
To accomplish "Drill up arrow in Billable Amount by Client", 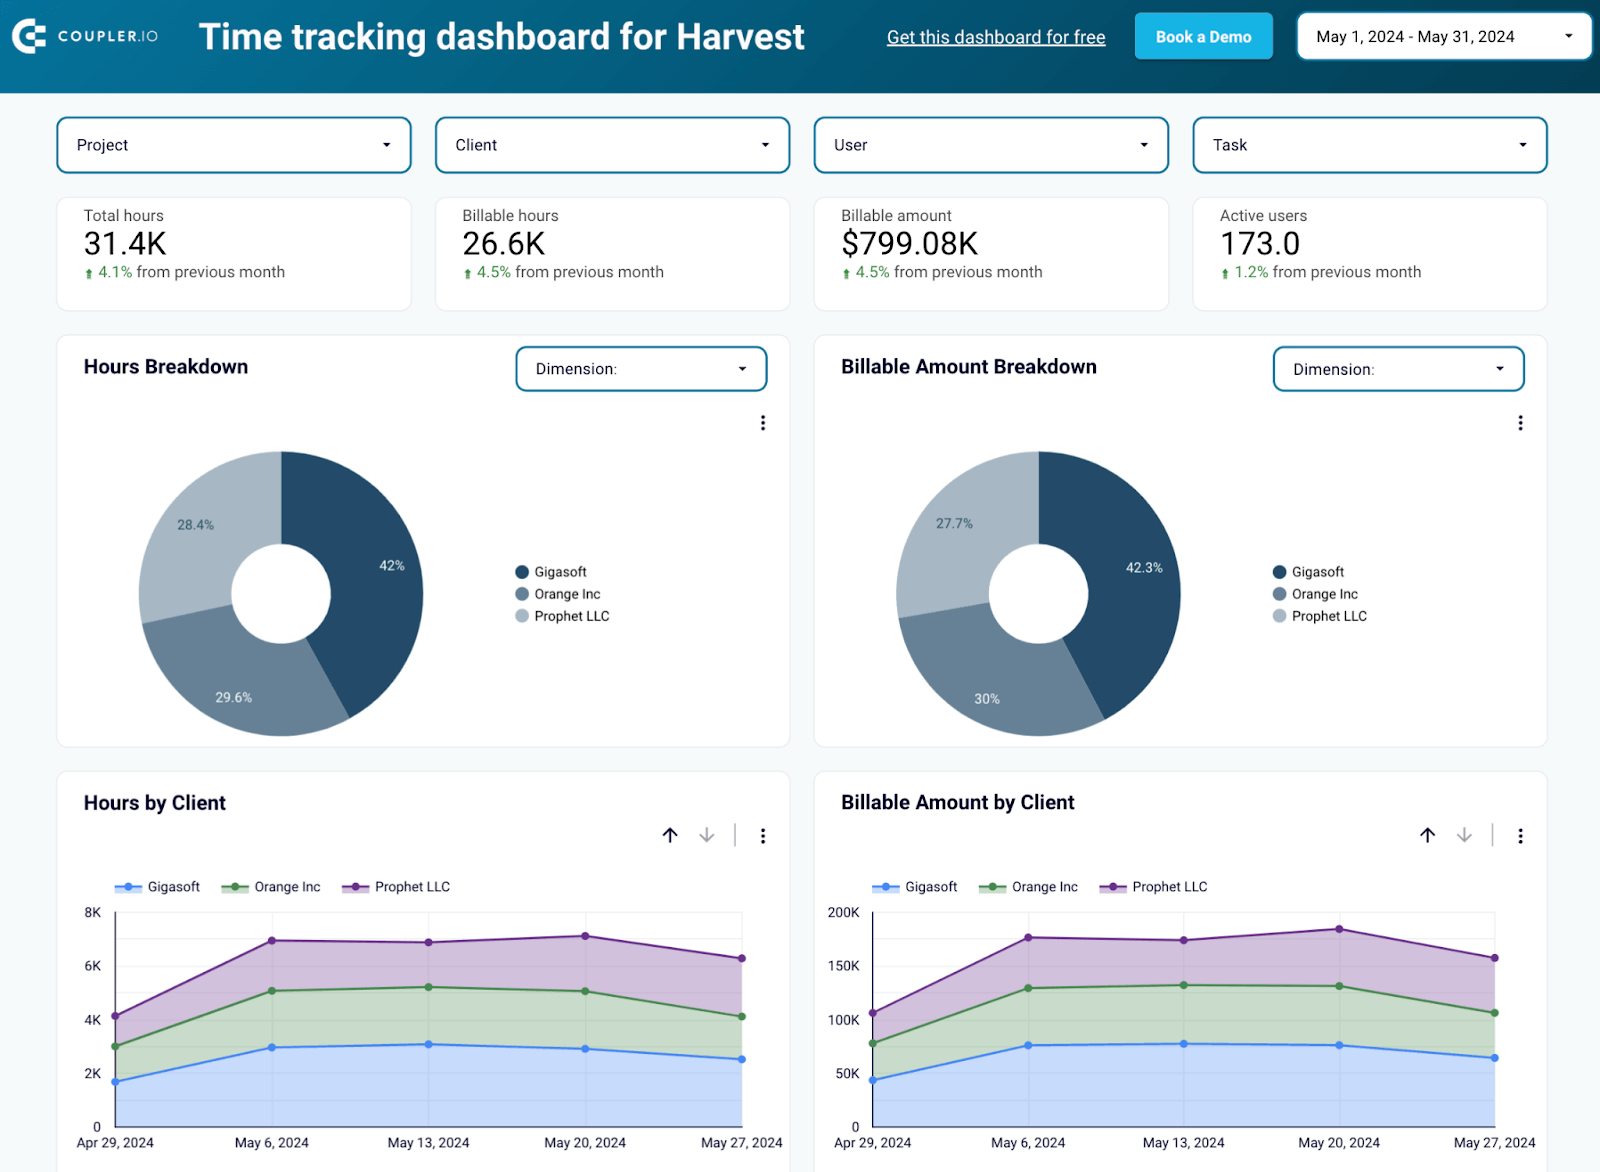I will point(1427,835).
